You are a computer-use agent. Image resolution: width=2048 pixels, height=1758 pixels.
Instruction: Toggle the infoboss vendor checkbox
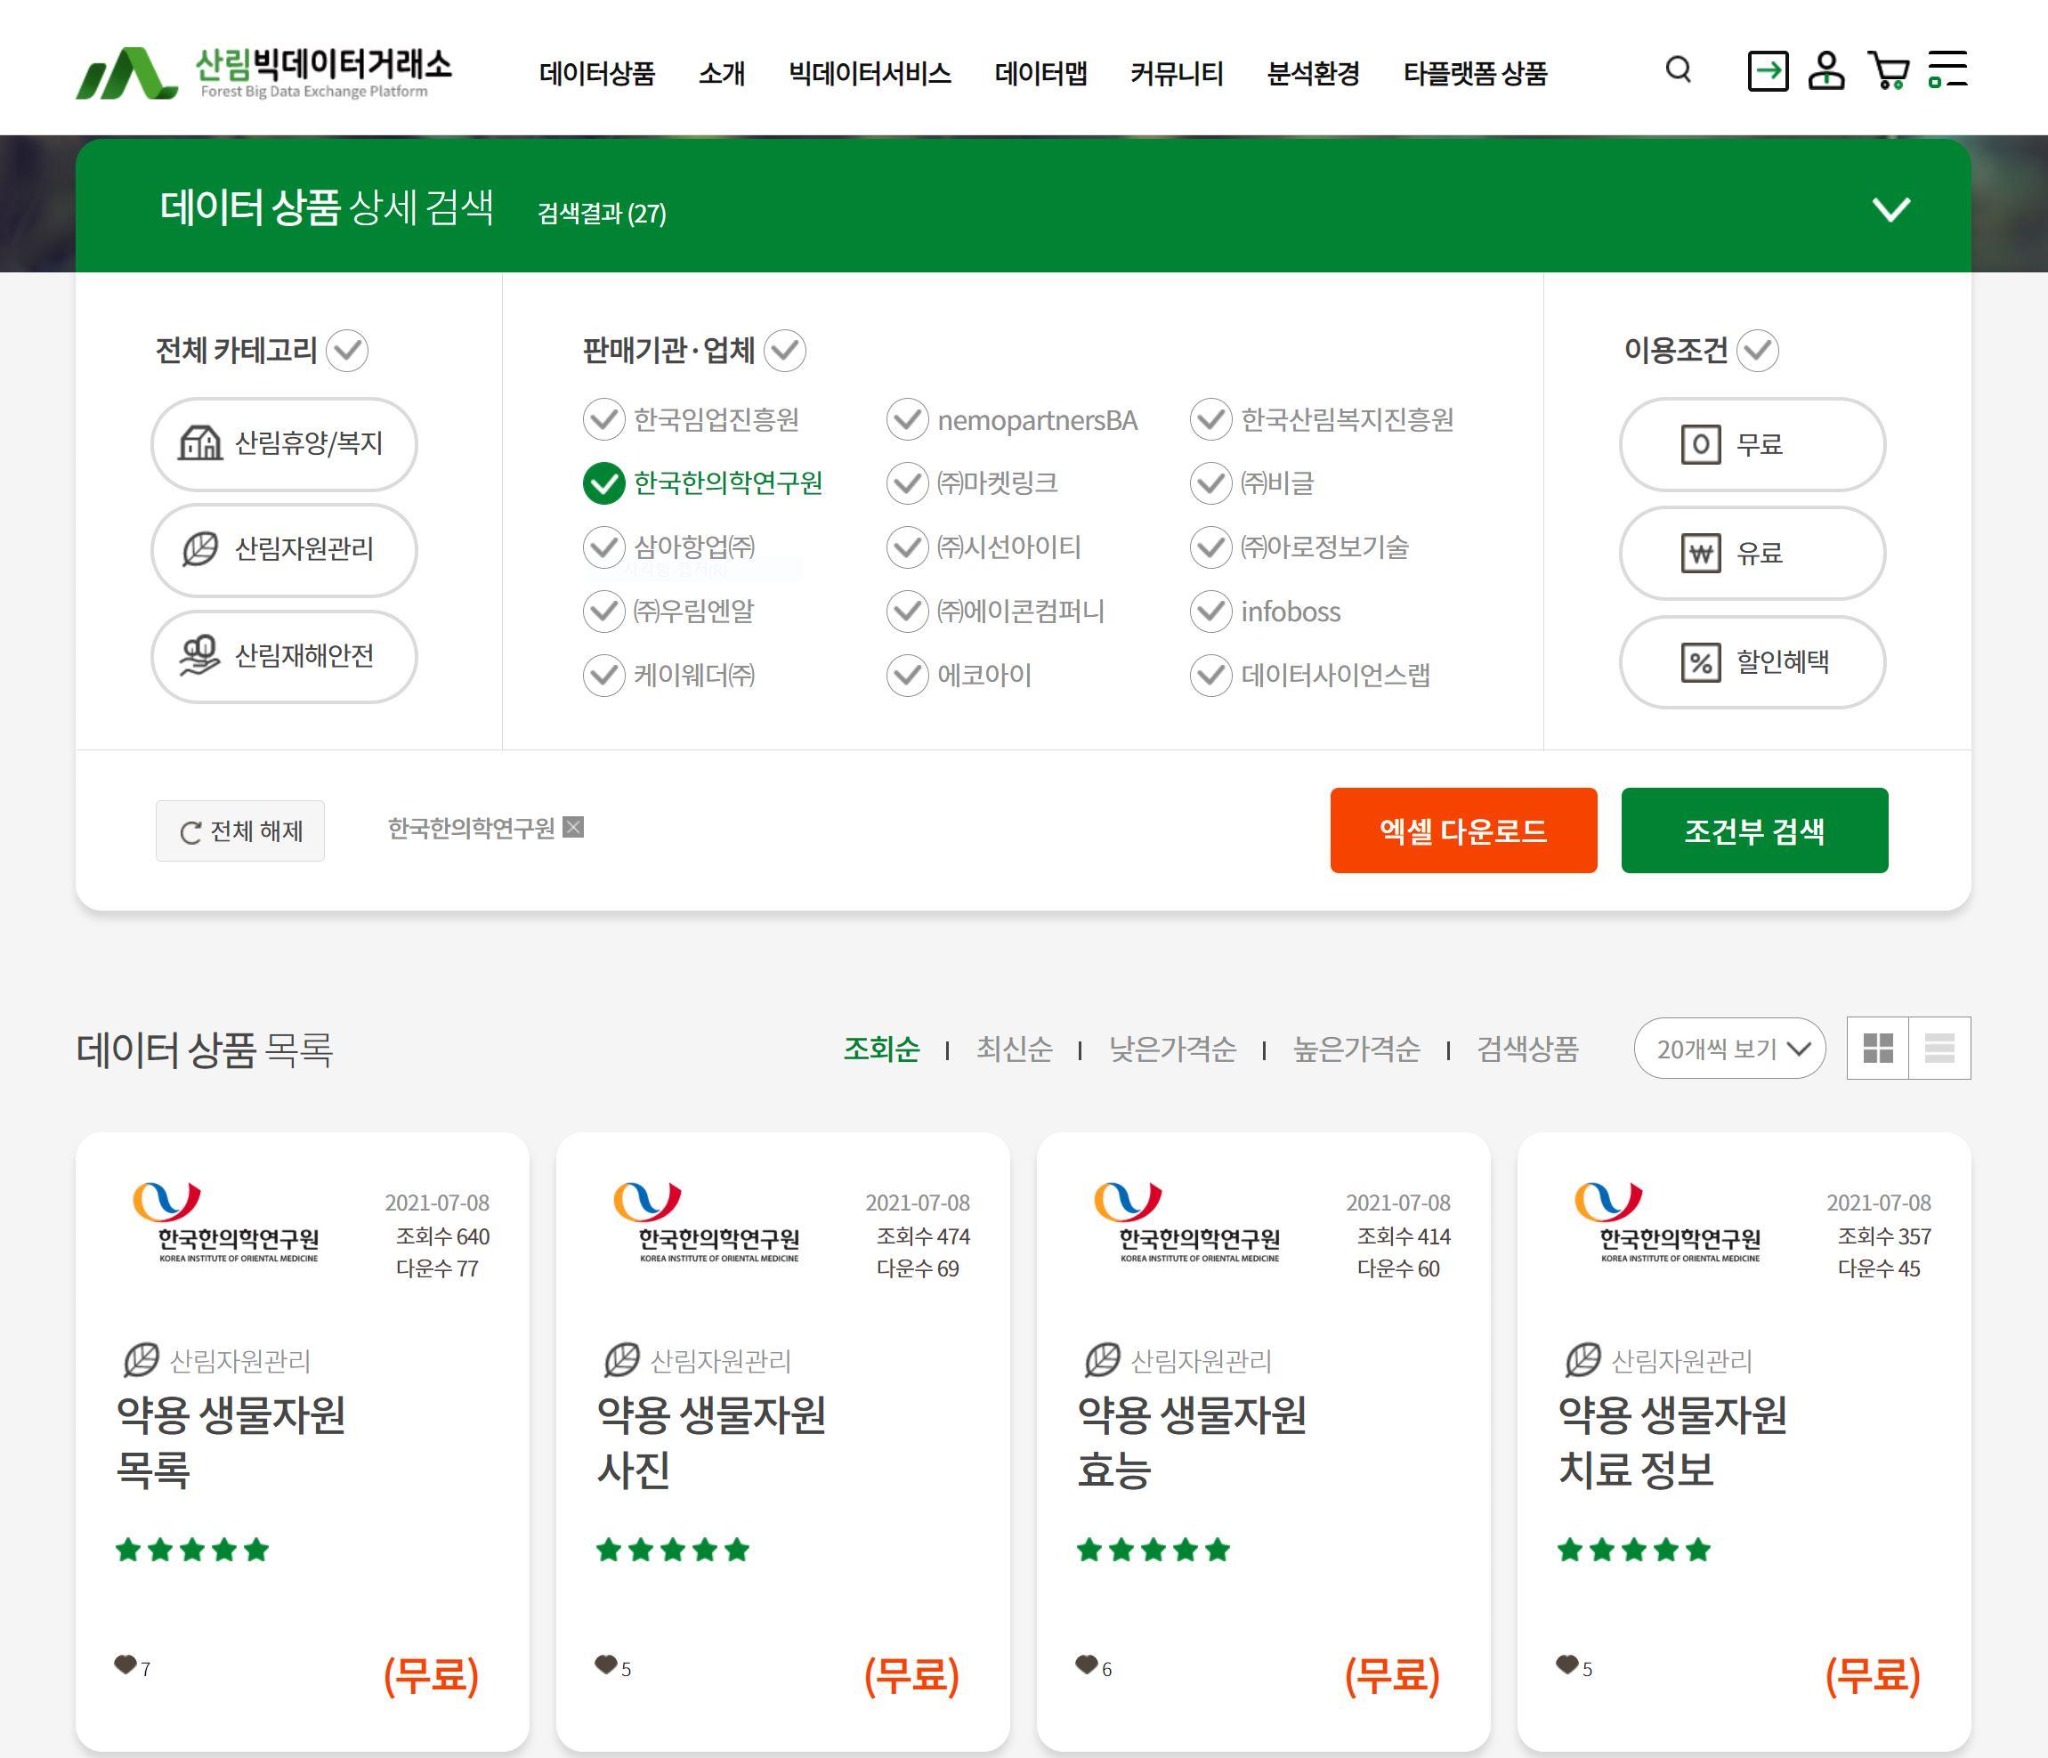click(x=1211, y=611)
